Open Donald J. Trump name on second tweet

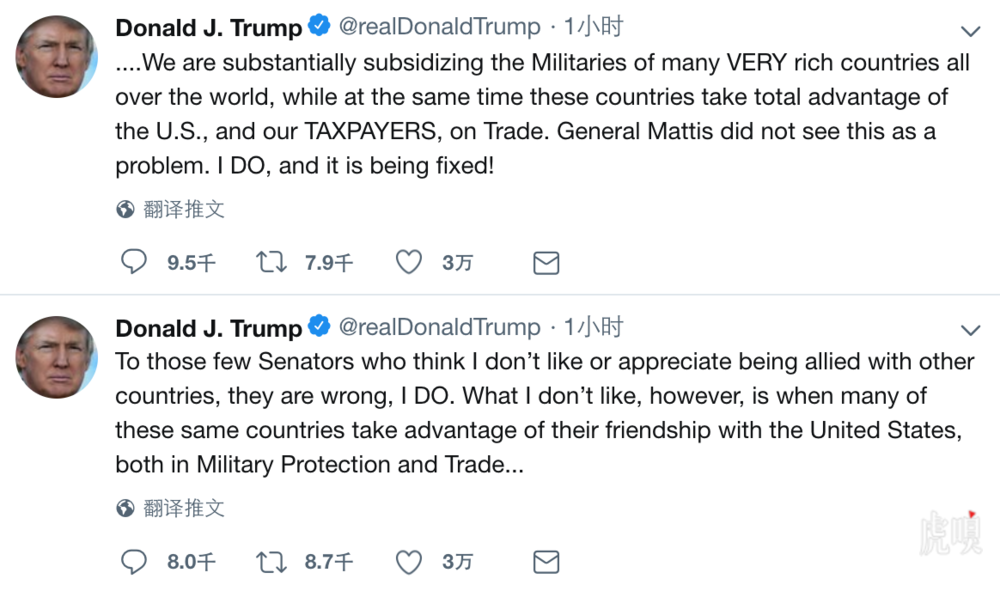(x=208, y=328)
